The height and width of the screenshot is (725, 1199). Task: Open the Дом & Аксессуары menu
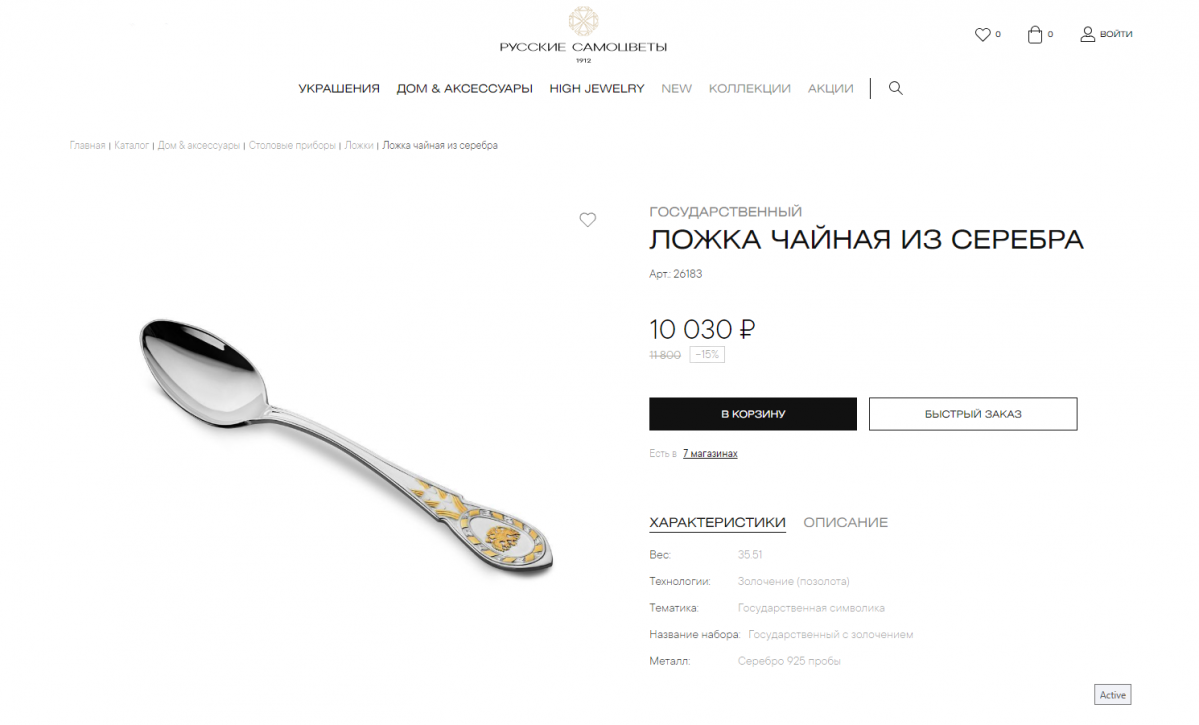(x=464, y=89)
